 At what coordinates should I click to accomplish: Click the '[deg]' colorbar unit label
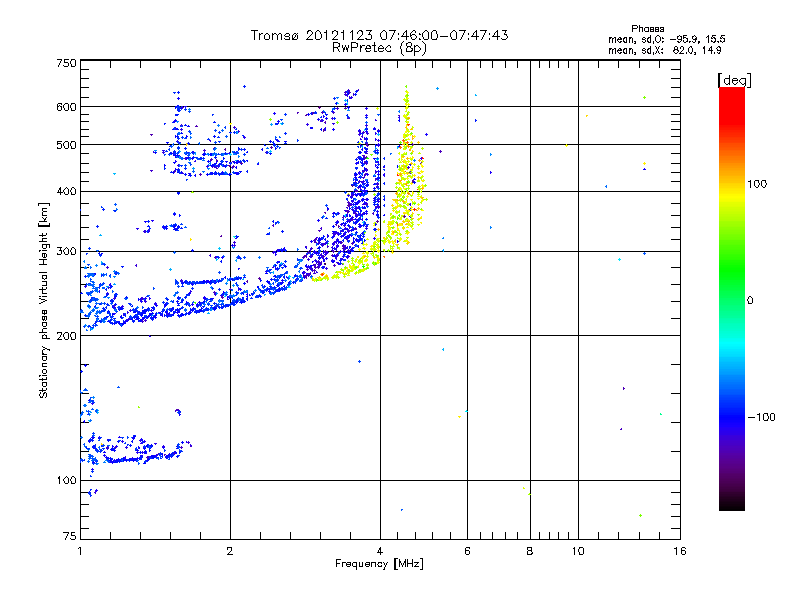click(734, 80)
